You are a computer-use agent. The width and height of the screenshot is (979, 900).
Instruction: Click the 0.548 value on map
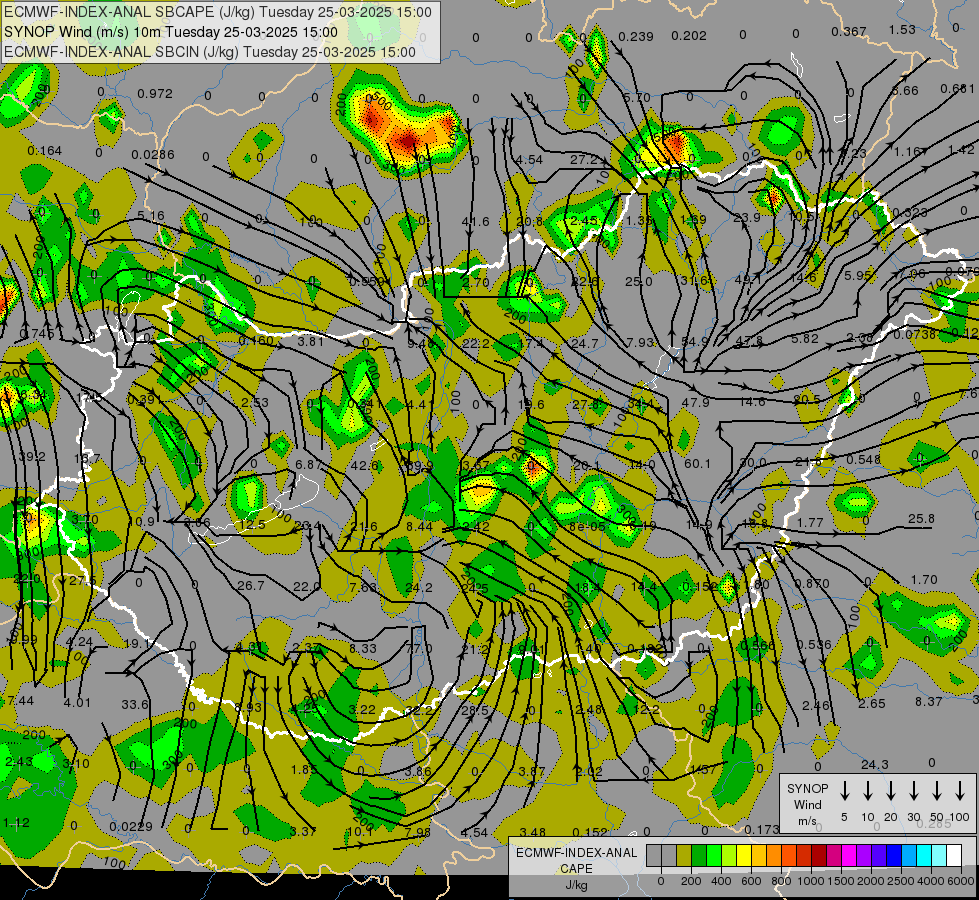(x=863, y=459)
